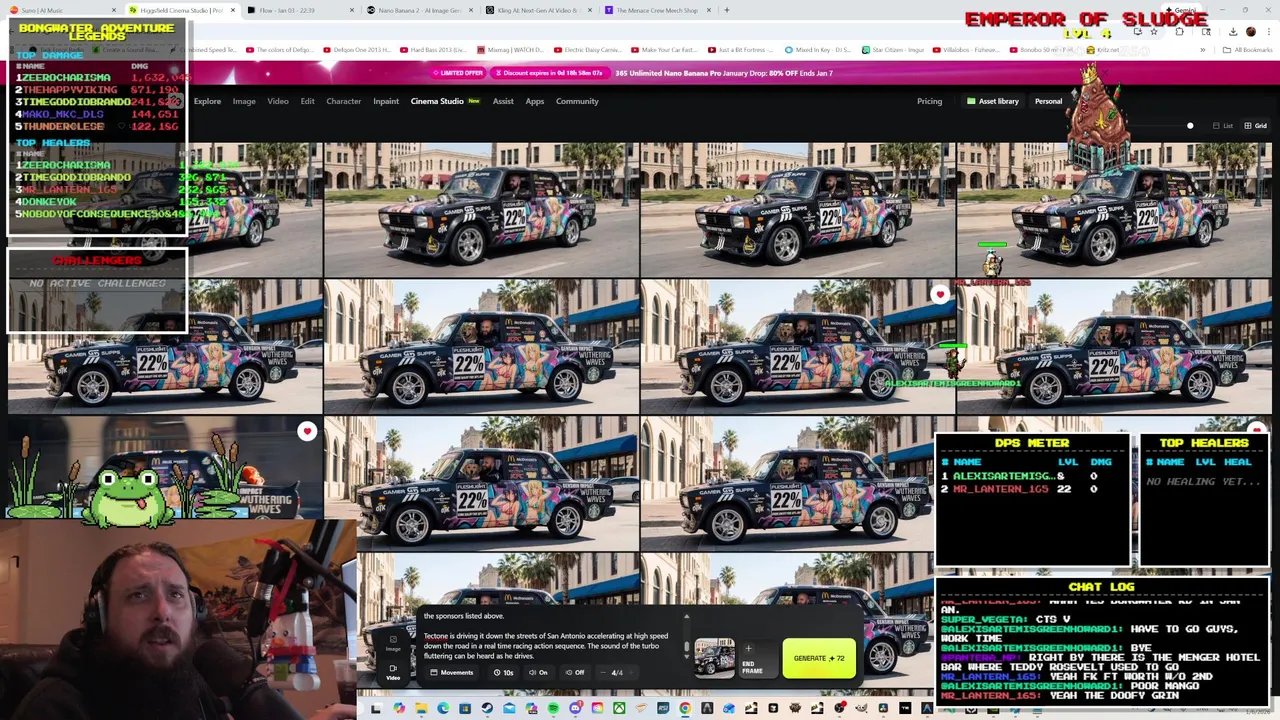Open the Video nav item
This screenshot has height=720, width=1280.
pos(278,101)
